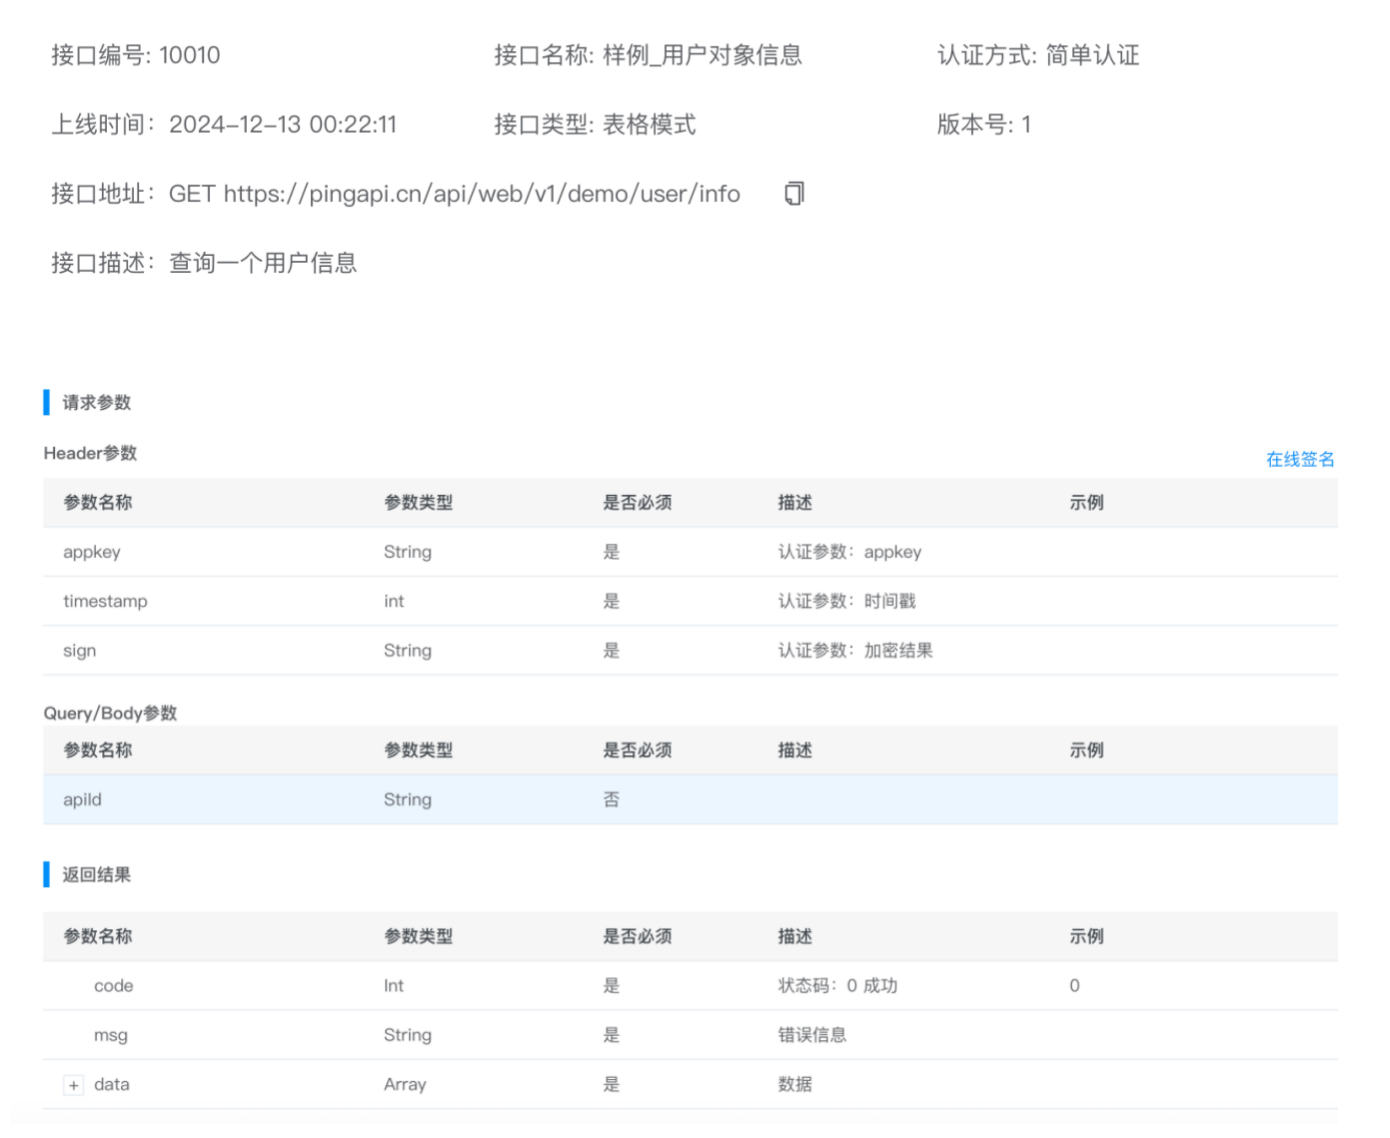Click 是否必须 column header in Query/Body table

(637, 750)
